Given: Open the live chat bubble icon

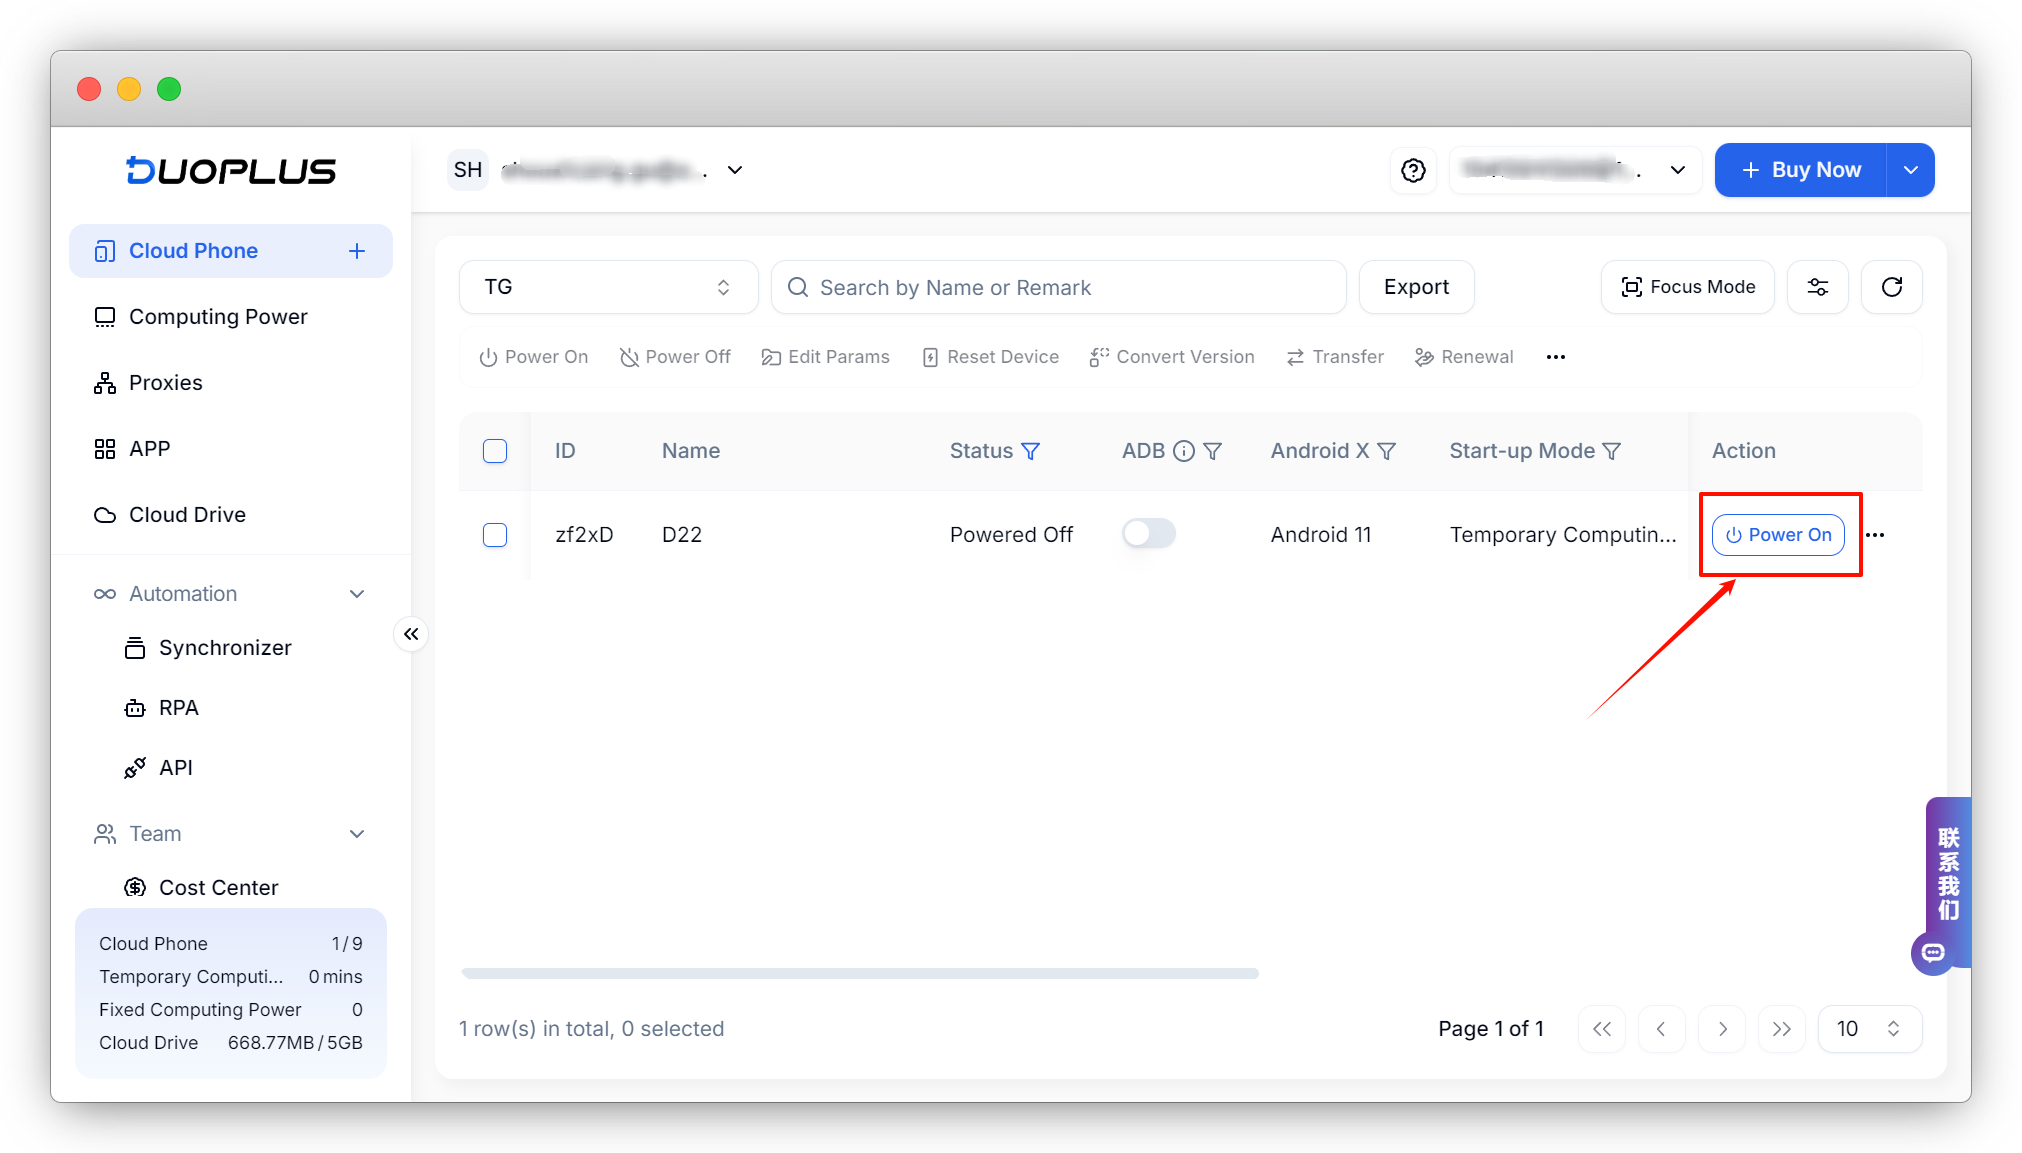Looking at the screenshot, I should tap(1932, 952).
